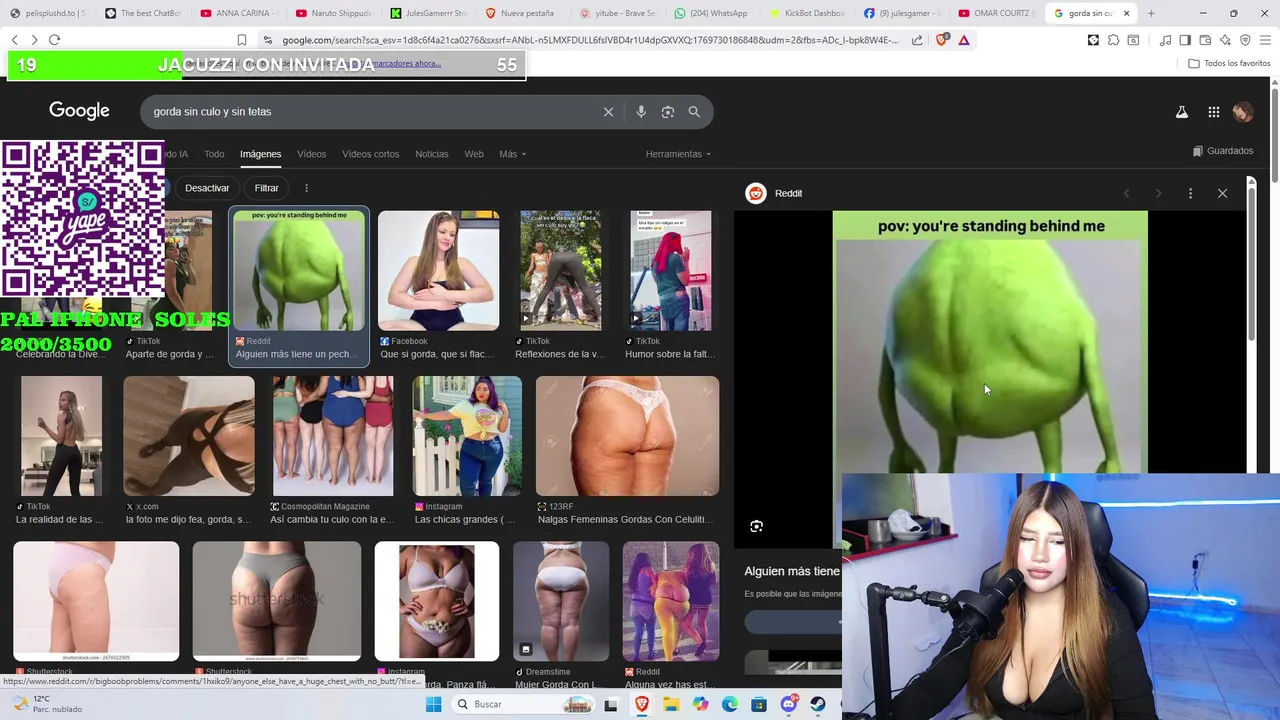Open Brave extensions puzzle icon
Screen dimensions: 1280x720
[1113, 40]
